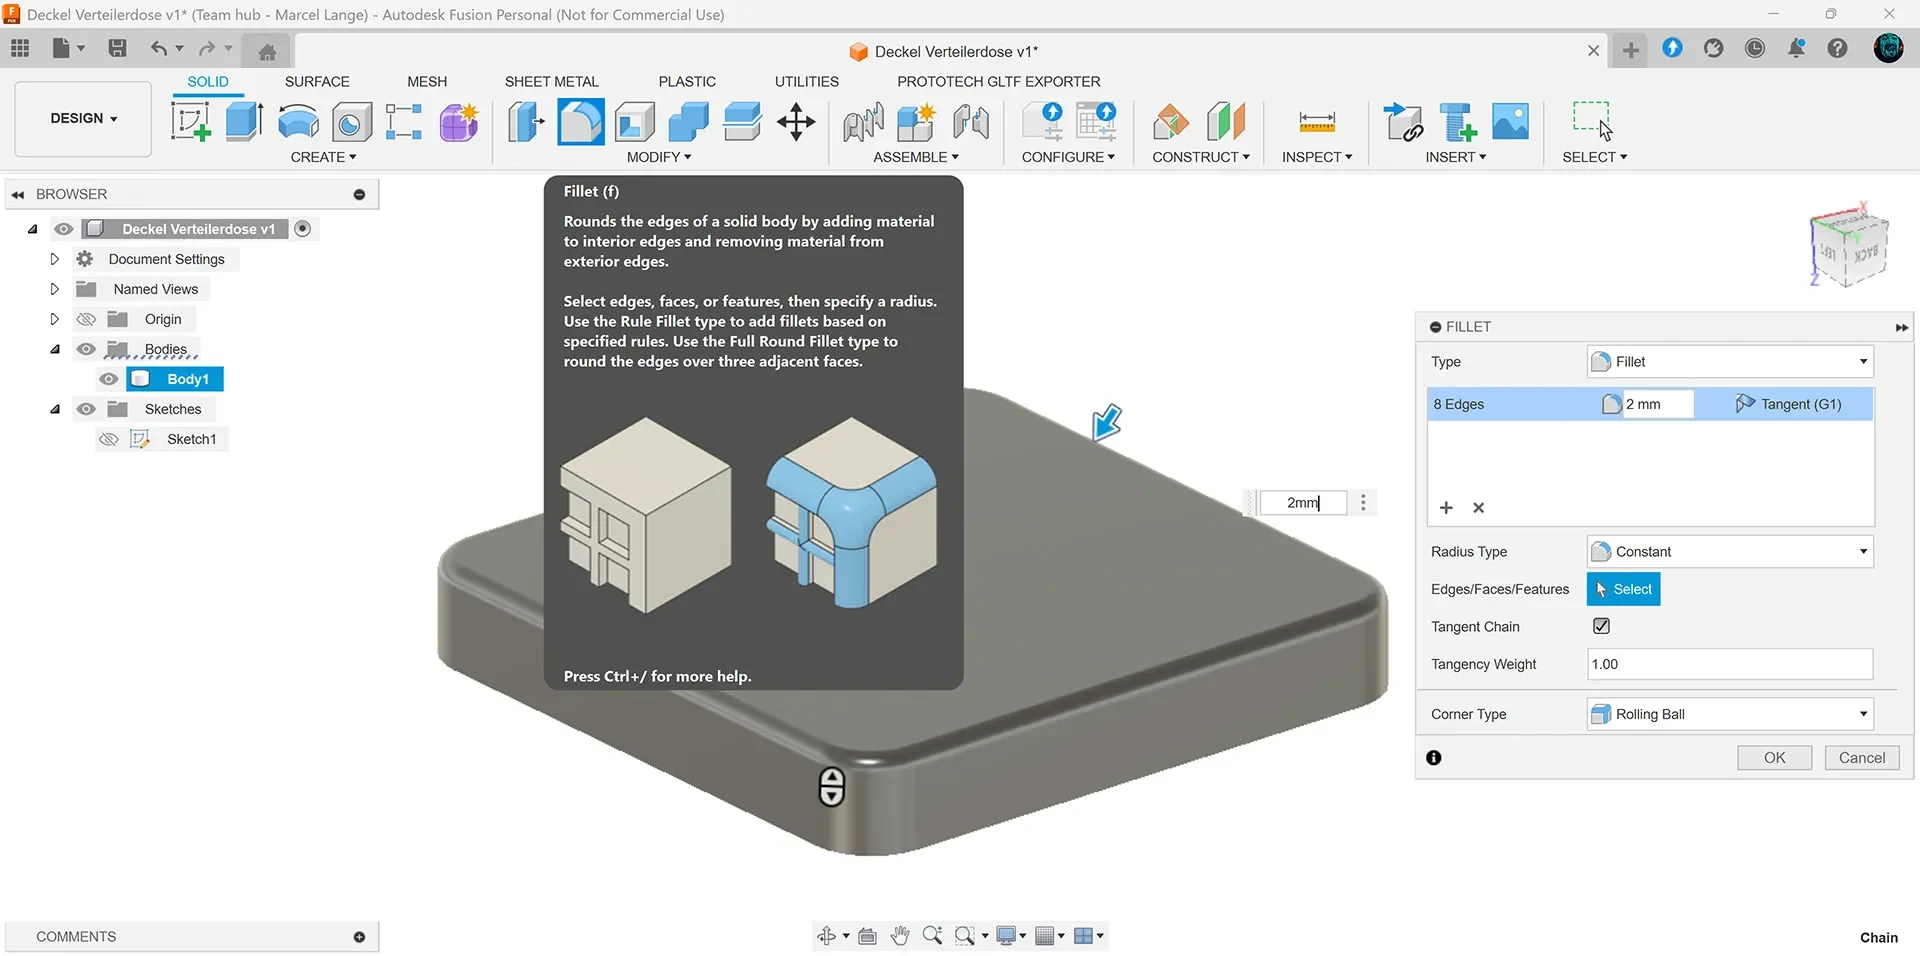Show Sketch1 using its eye icon
This screenshot has height=956, width=1920.
tap(109, 439)
